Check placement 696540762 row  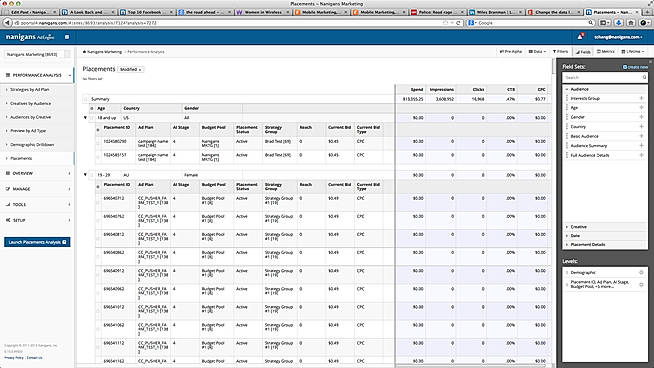[x=98, y=220]
